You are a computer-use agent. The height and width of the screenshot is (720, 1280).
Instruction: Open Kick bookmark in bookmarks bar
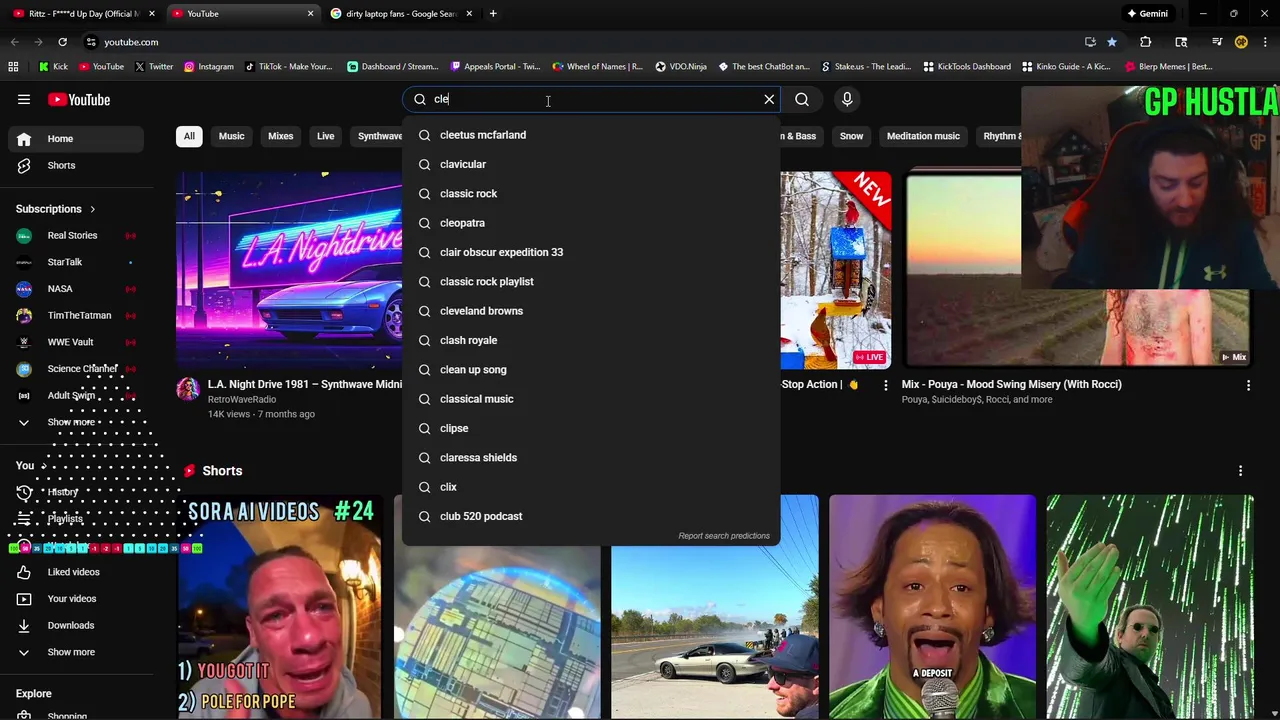[x=53, y=67]
